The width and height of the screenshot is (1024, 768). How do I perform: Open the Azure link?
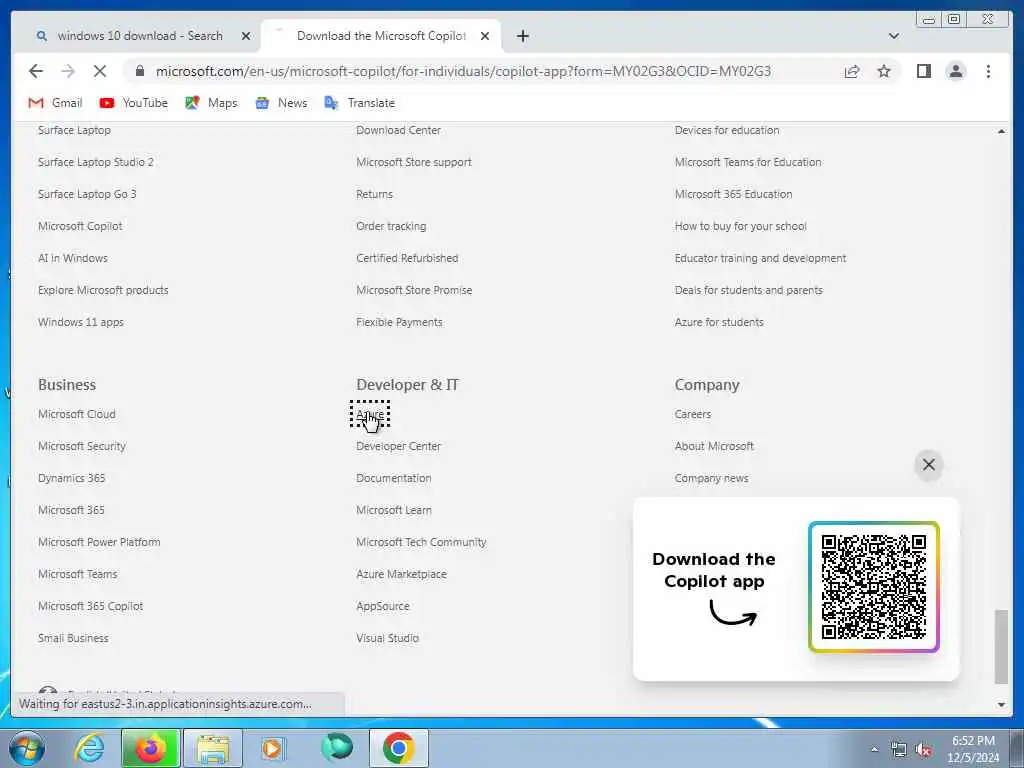pyautogui.click(x=370, y=414)
